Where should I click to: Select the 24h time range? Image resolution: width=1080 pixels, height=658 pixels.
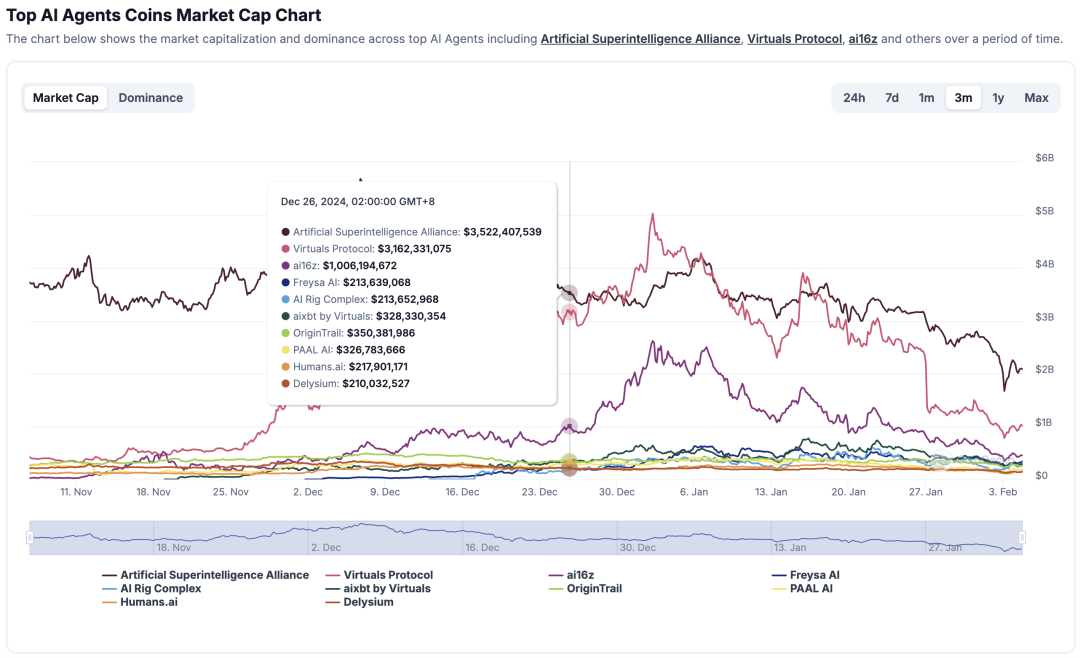[x=854, y=98]
